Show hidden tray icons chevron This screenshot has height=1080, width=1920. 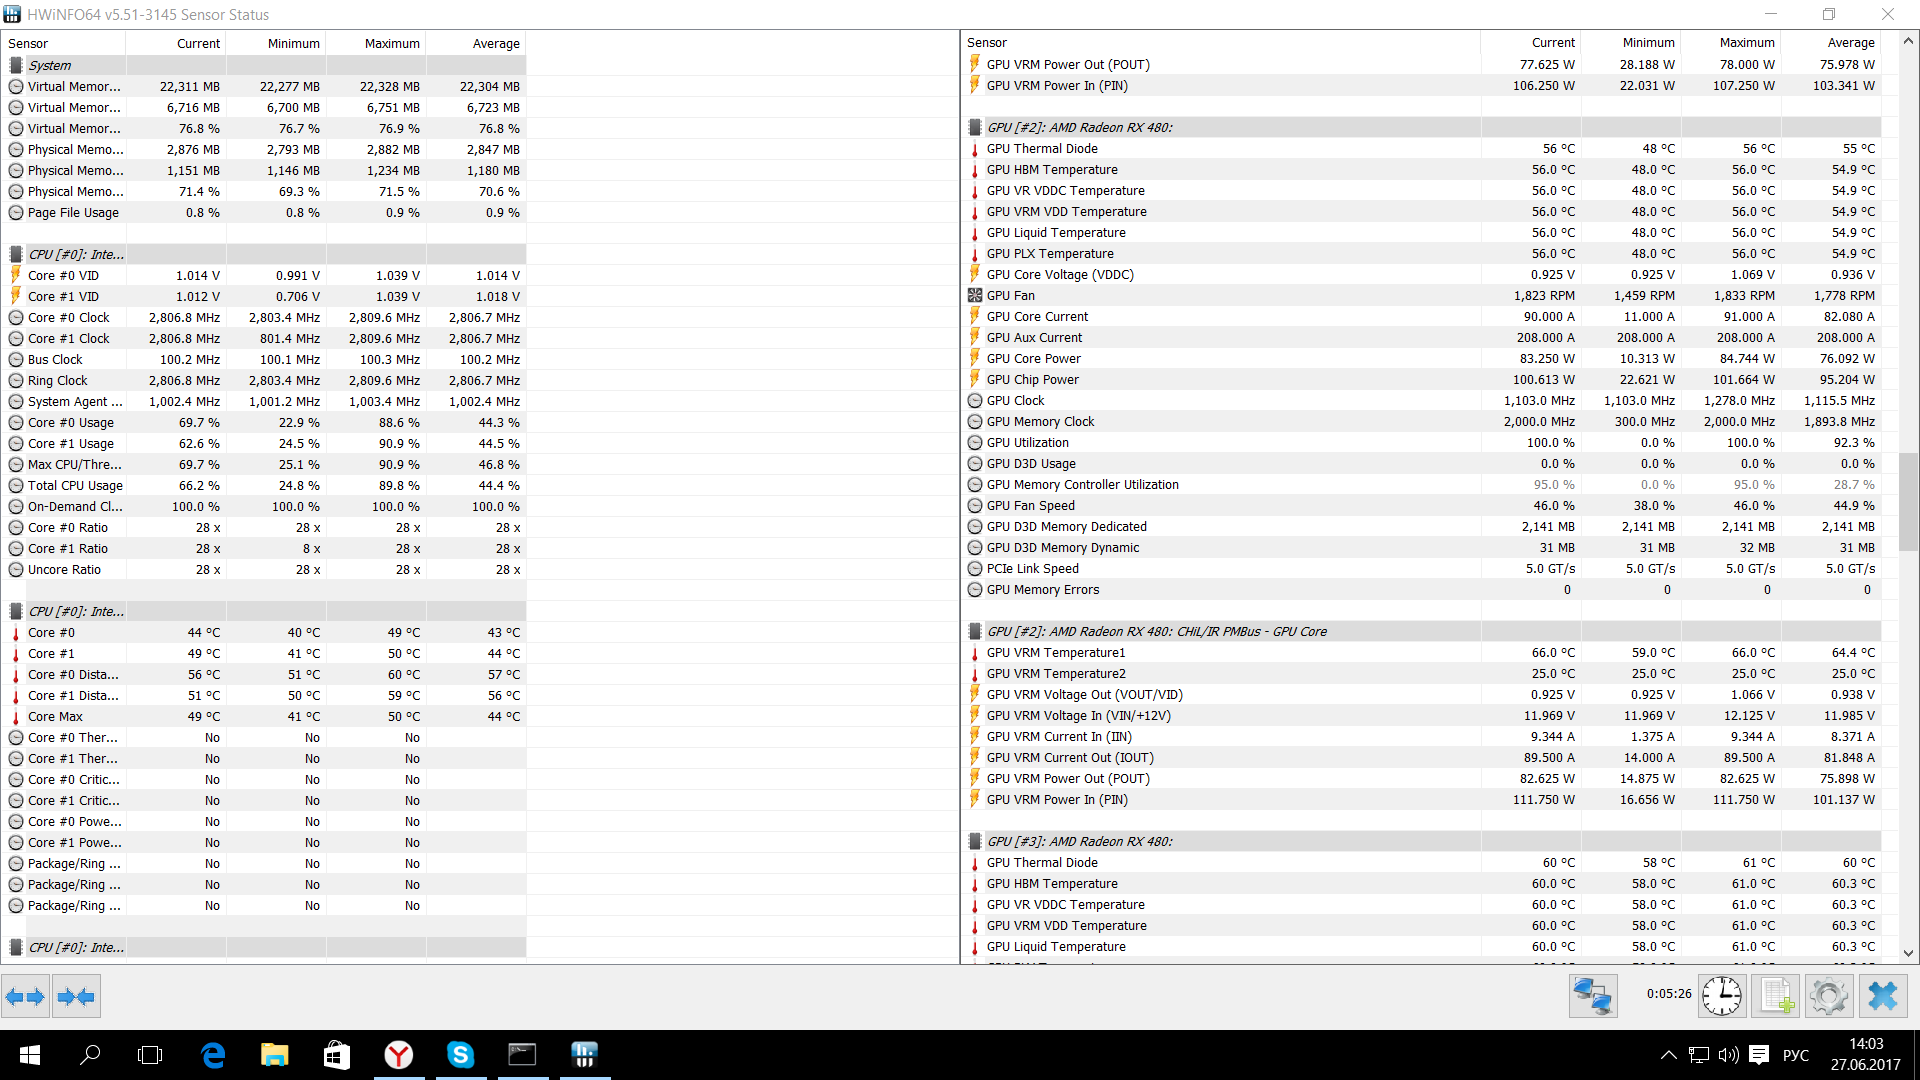pos(1668,1055)
